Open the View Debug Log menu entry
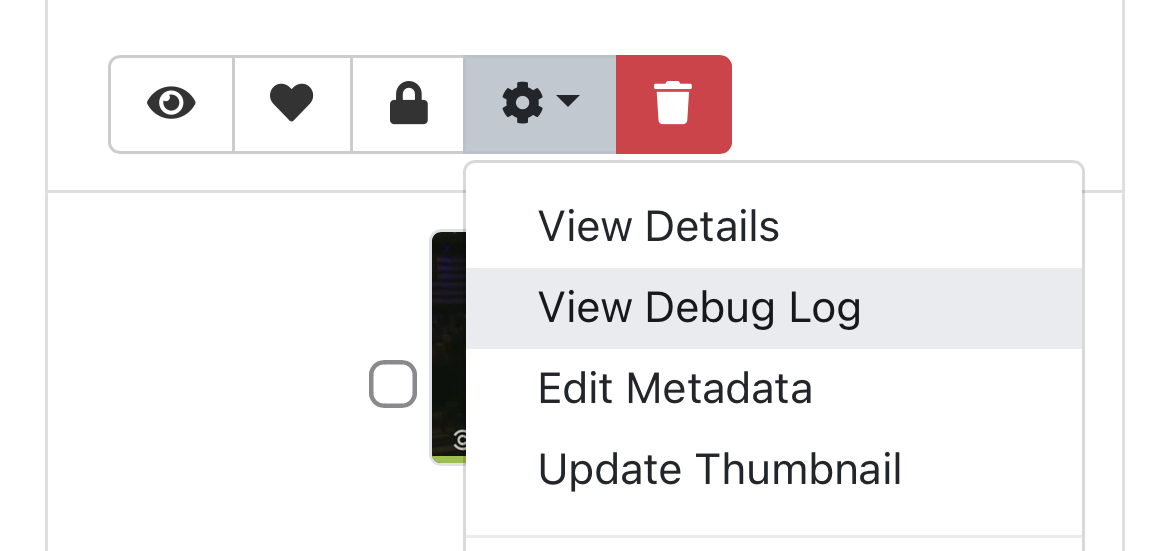This screenshot has height=551, width=1170. click(699, 308)
